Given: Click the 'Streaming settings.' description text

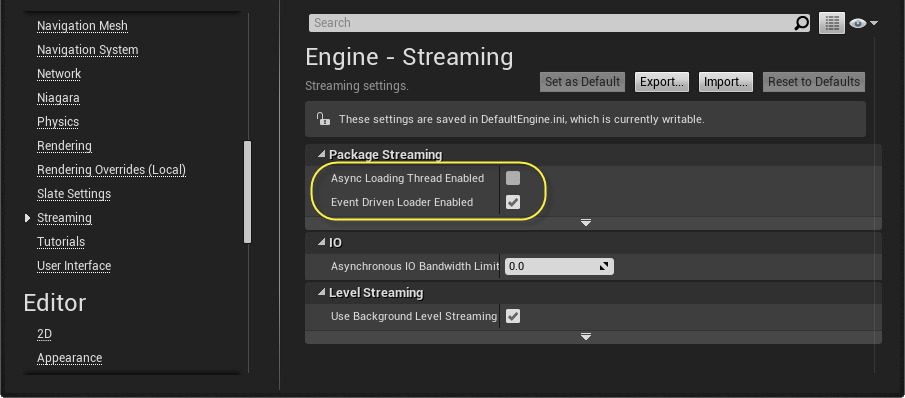Looking at the screenshot, I should click(357, 86).
